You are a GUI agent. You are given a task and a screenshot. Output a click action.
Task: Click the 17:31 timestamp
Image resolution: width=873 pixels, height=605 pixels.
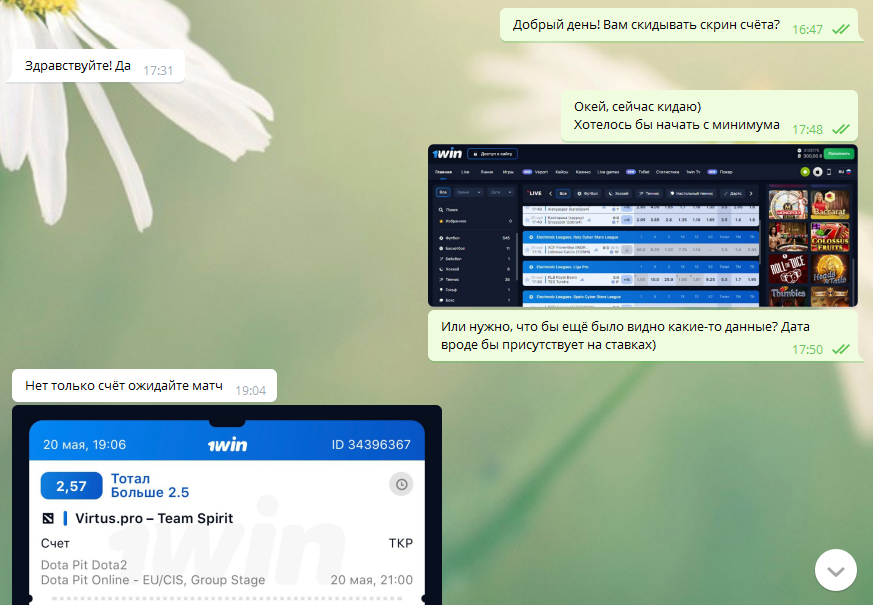[158, 71]
